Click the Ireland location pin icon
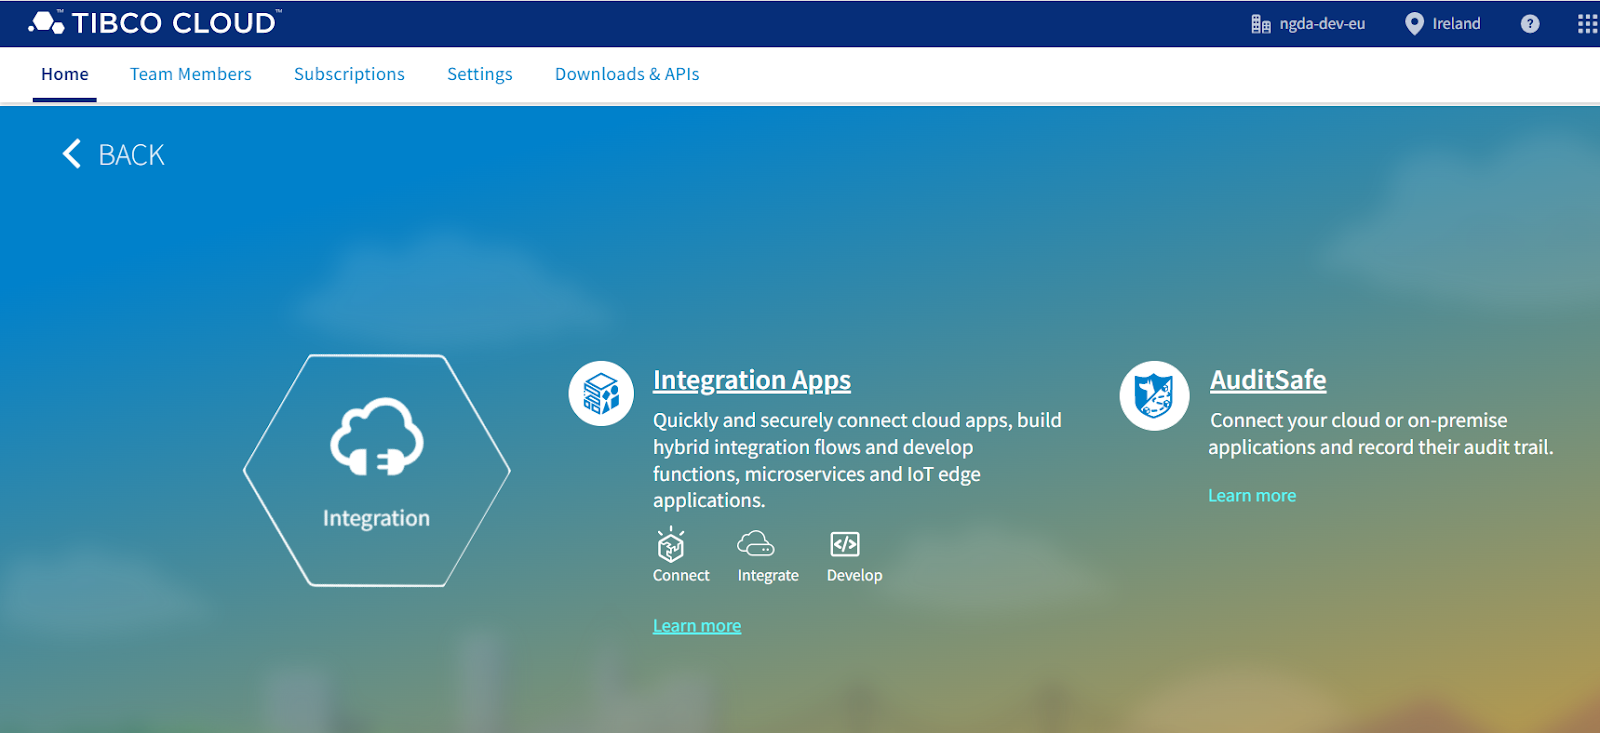Viewport: 1600px width, 733px height. point(1414,24)
